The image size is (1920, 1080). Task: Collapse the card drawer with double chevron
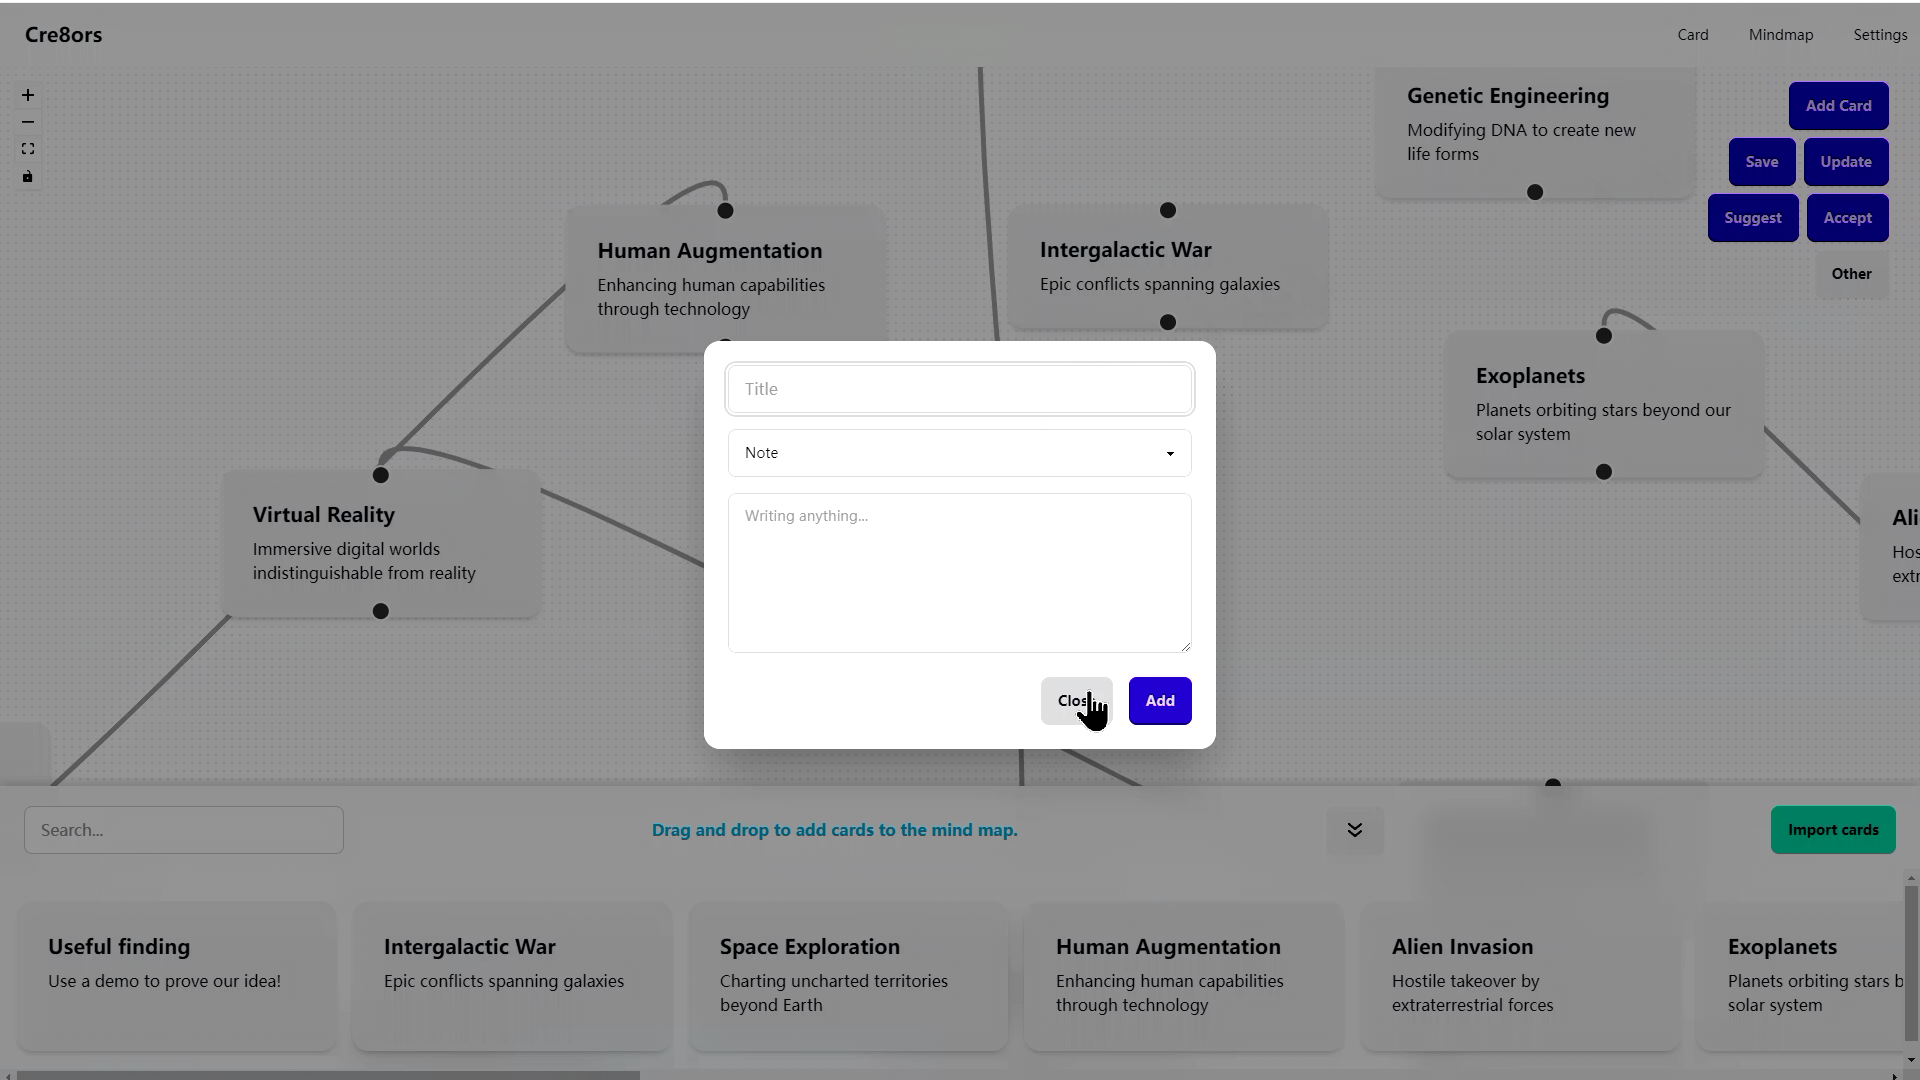click(x=1355, y=830)
